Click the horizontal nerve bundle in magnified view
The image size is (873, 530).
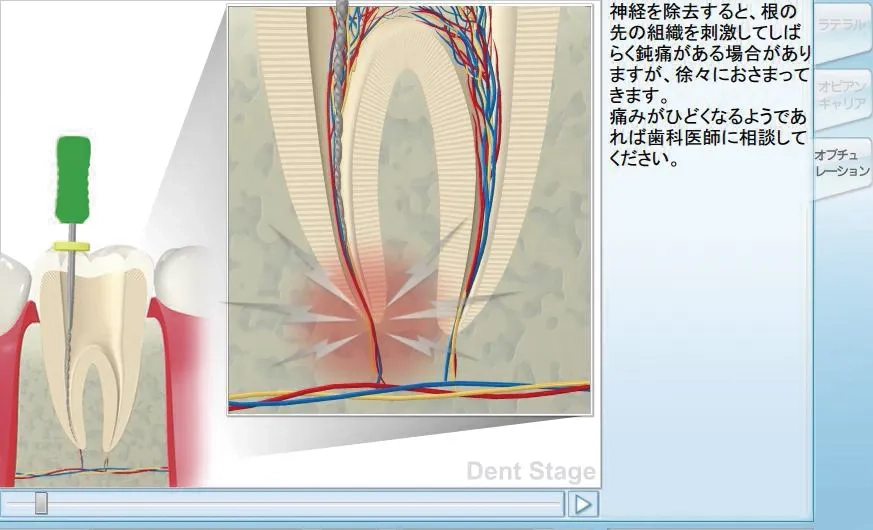(x=410, y=392)
